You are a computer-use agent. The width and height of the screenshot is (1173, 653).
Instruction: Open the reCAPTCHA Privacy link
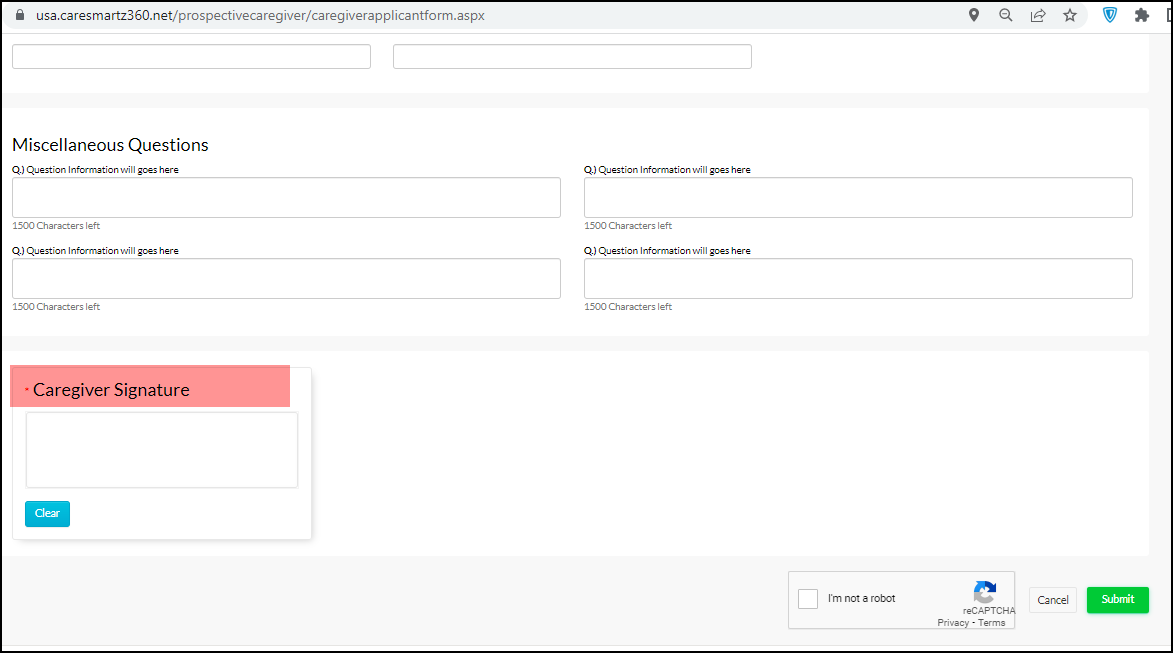[x=952, y=623]
